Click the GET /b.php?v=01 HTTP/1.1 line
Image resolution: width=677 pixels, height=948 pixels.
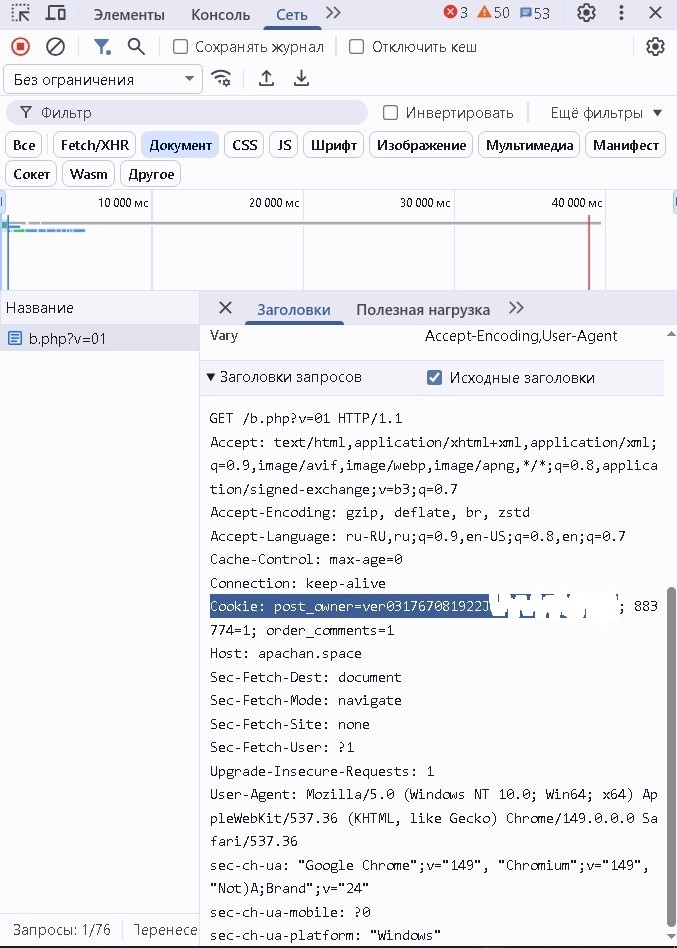[306, 418]
